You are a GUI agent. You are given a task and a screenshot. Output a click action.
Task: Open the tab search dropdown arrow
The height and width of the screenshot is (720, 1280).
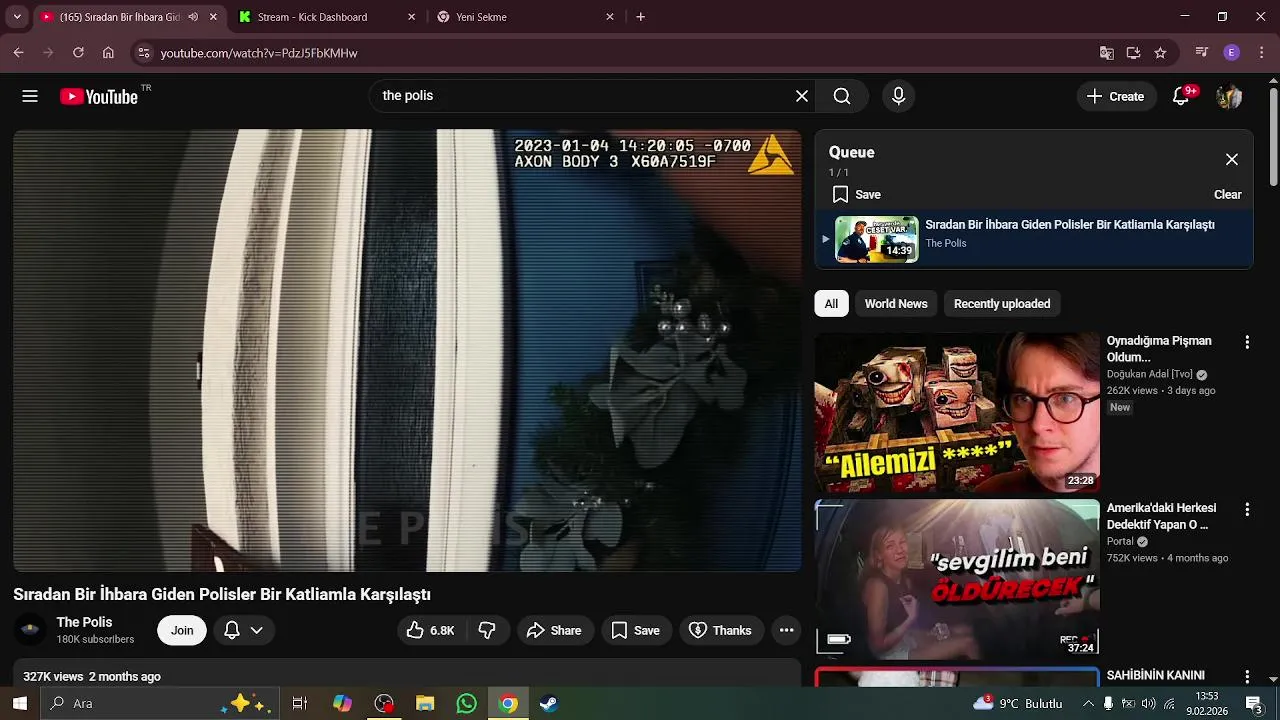click(x=17, y=17)
